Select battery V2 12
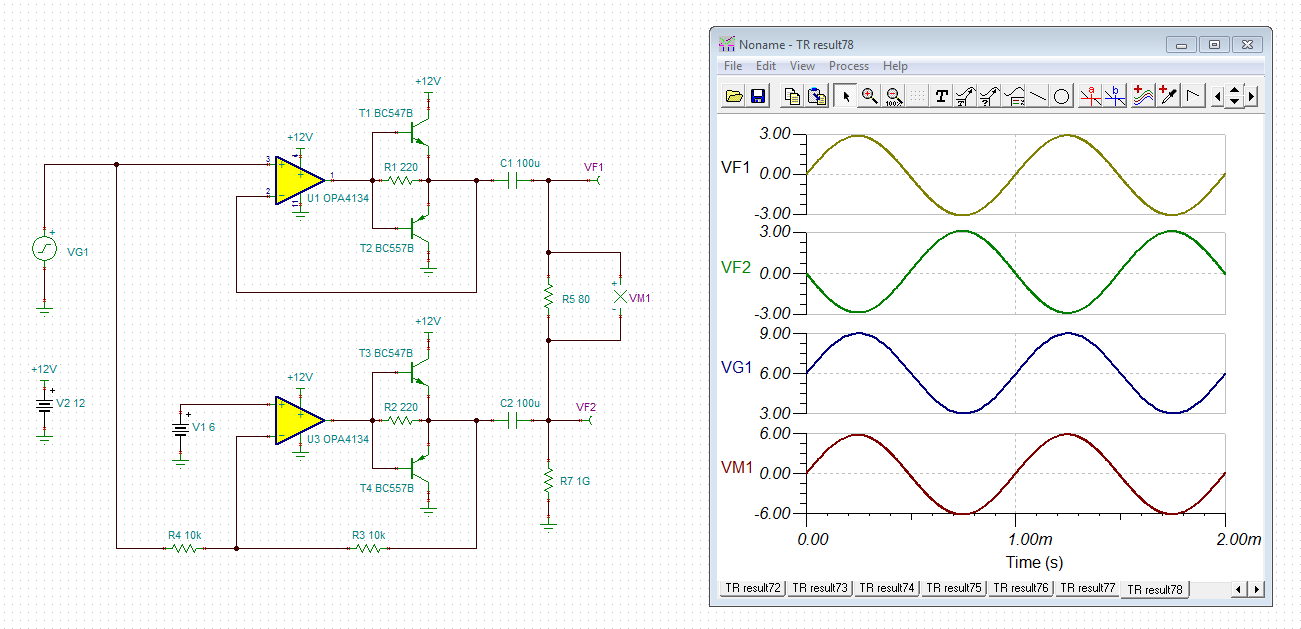The image size is (1301, 629). (x=44, y=404)
